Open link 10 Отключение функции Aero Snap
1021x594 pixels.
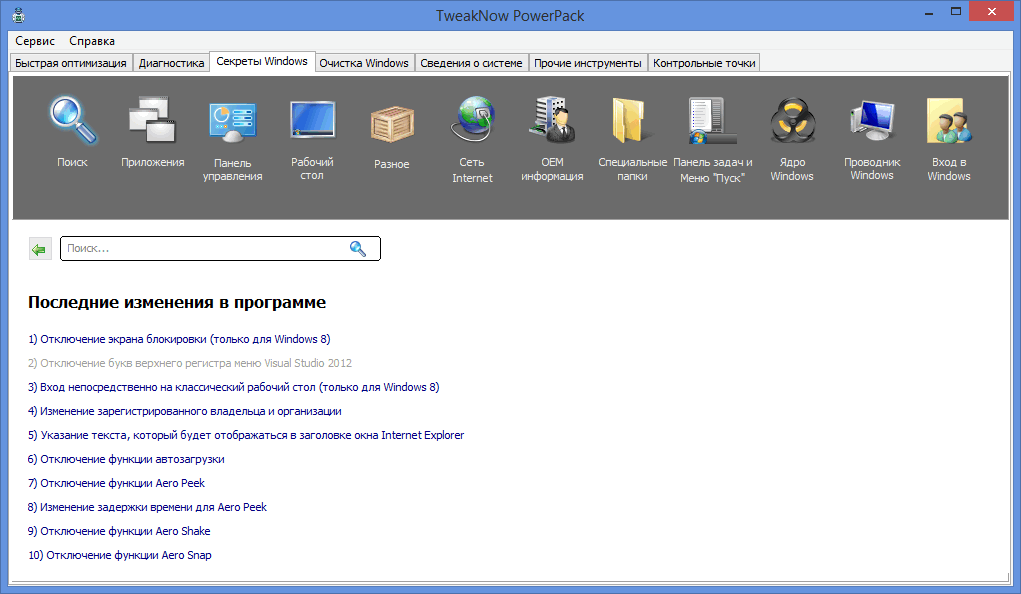[x=120, y=556]
